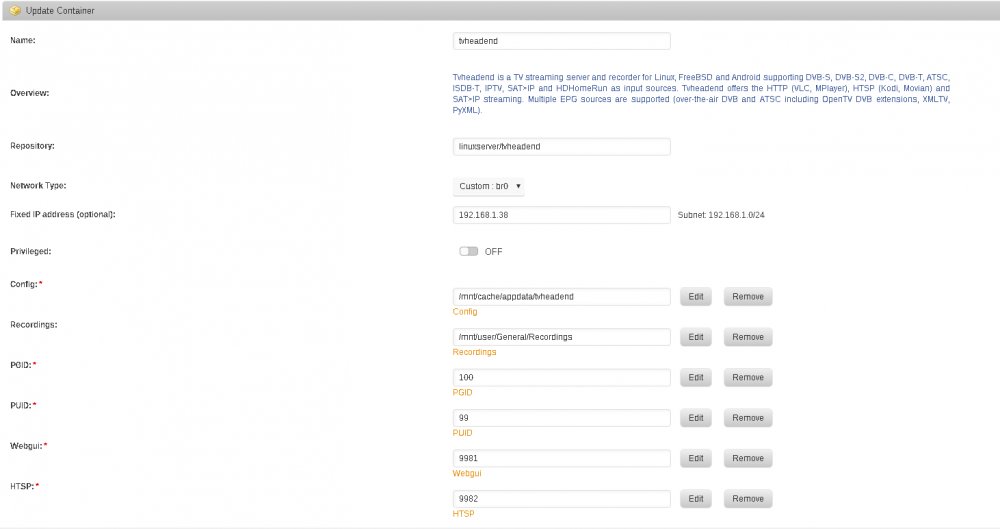1000x529 pixels.
Task: Click the Config path input field
Action: [x=561, y=297]
